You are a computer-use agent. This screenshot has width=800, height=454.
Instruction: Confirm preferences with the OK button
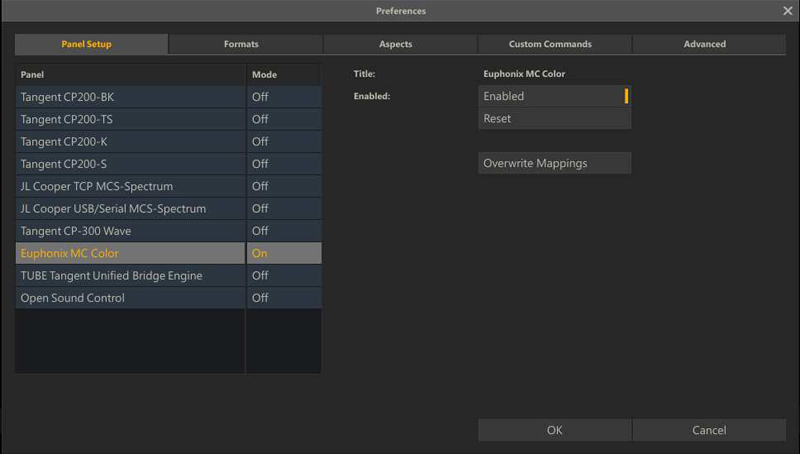coord(554,430)
